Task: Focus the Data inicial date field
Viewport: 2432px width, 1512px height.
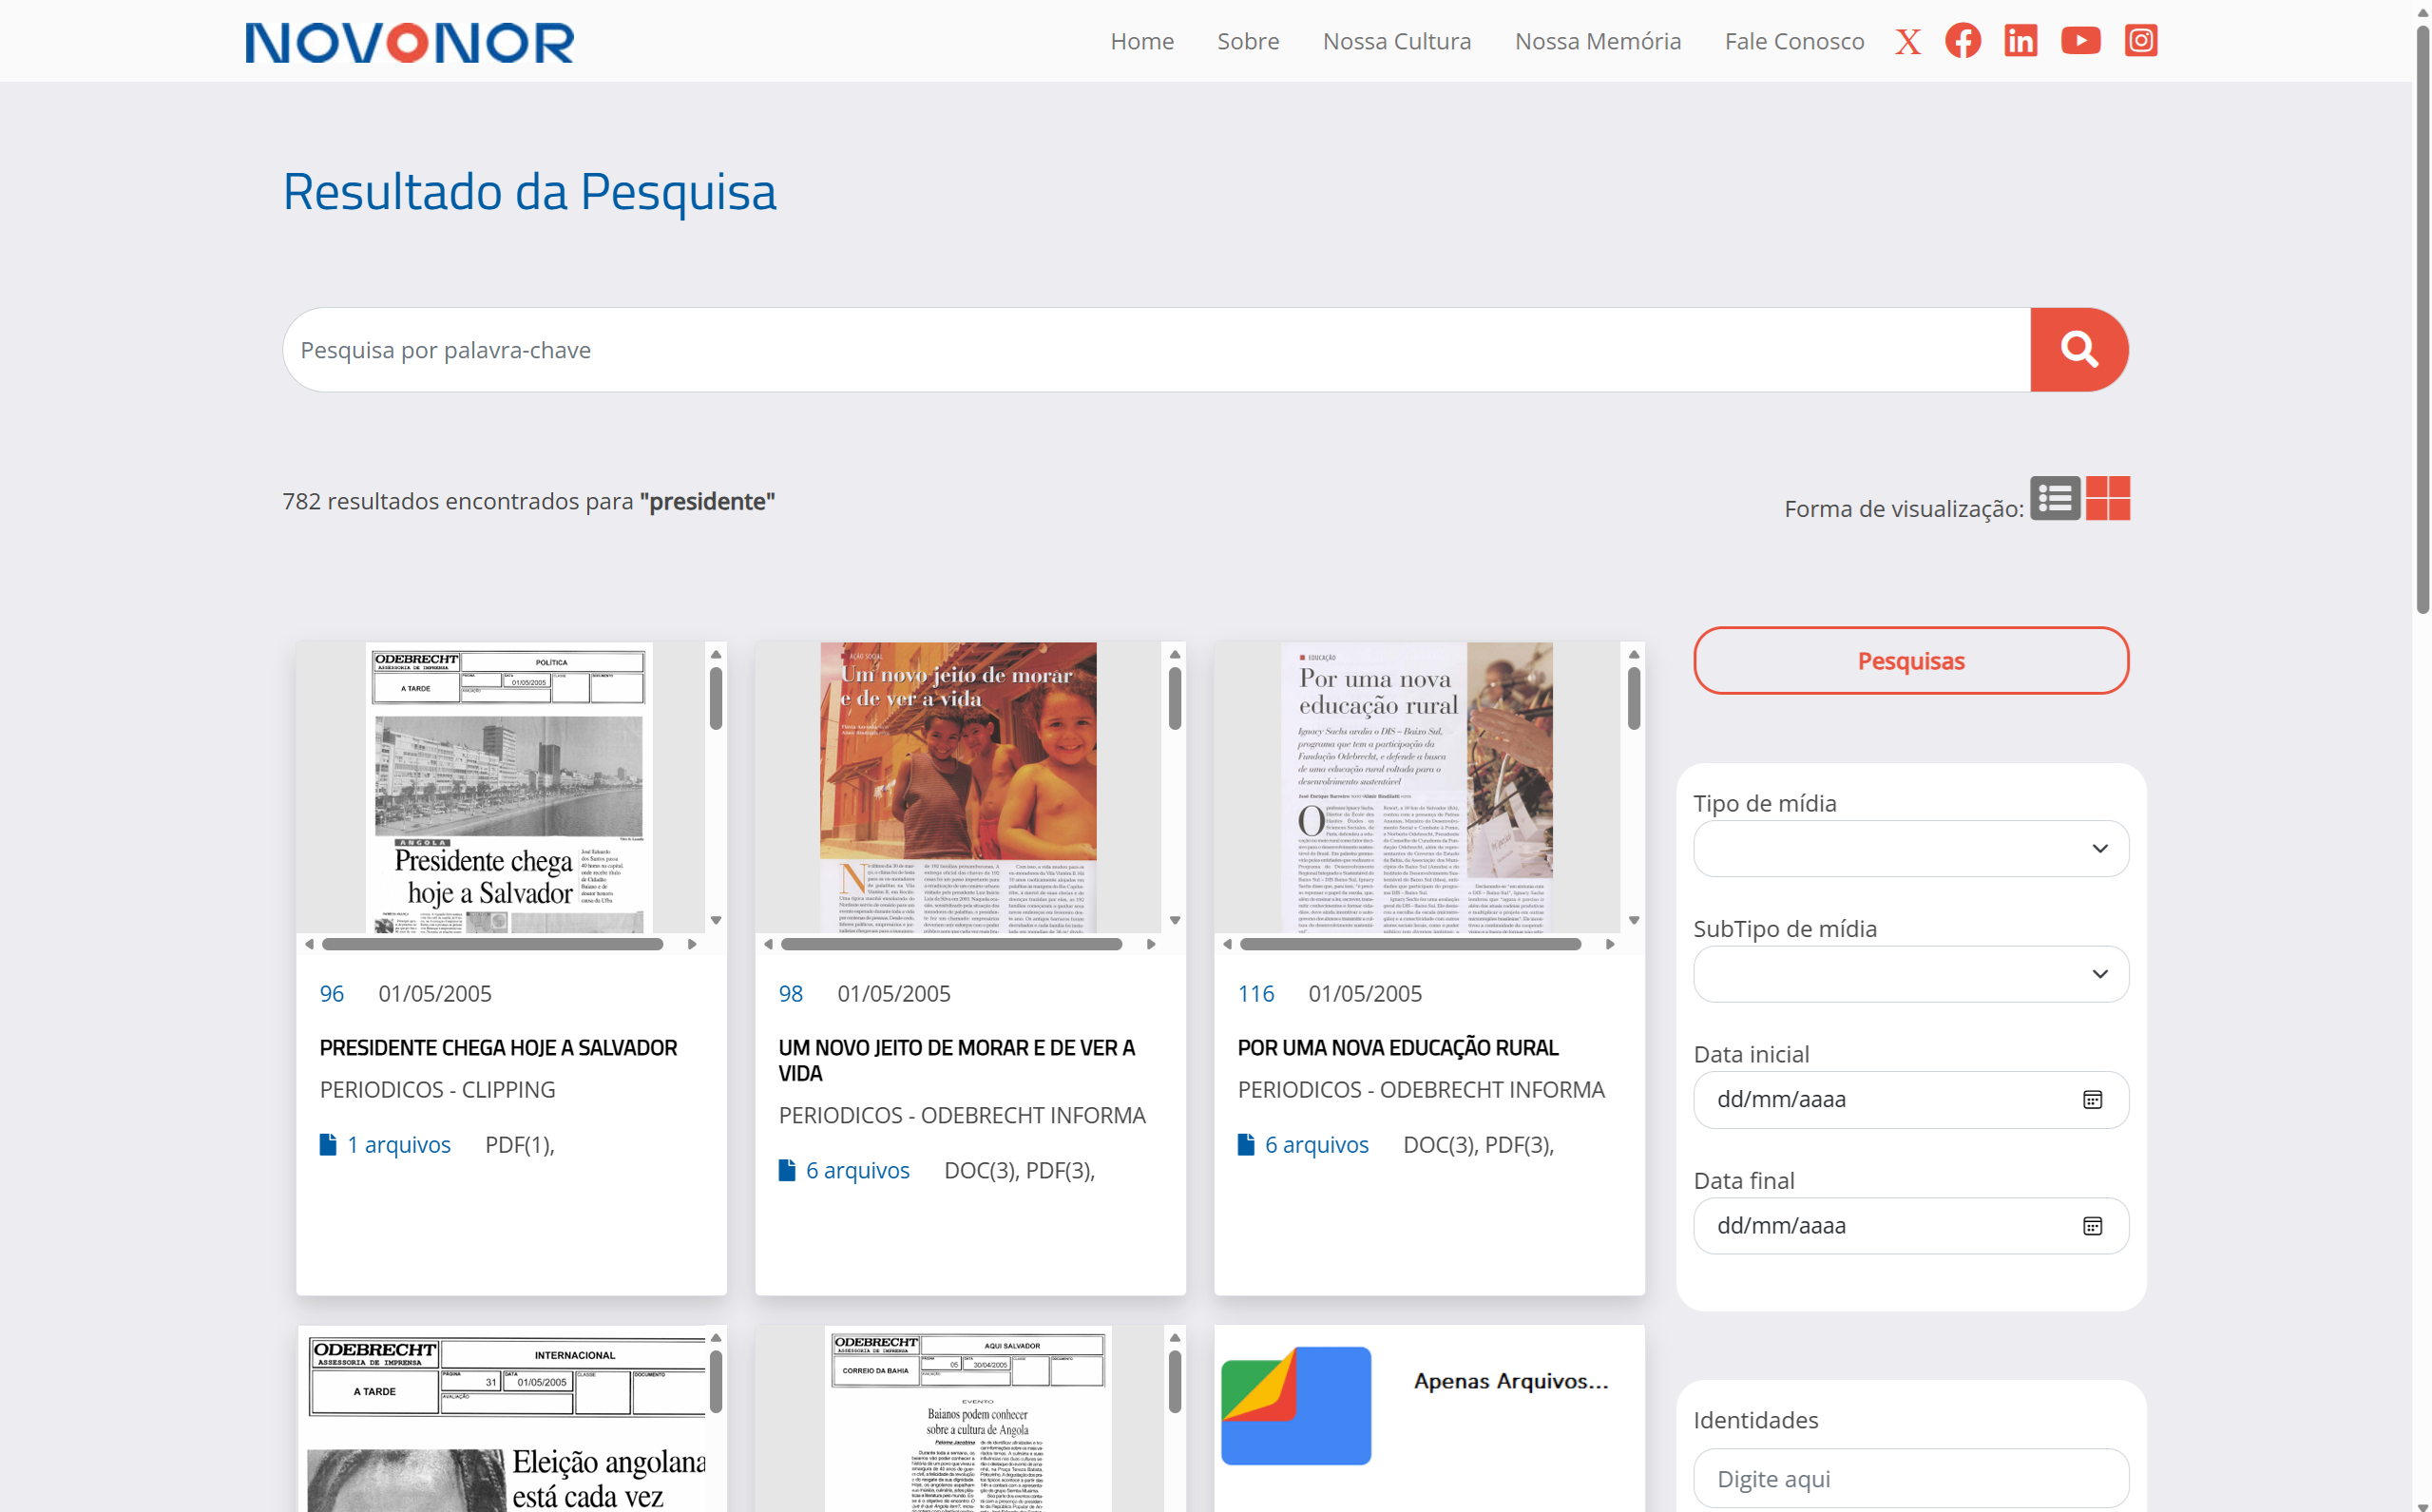Action: [x=1910, y=1099]
